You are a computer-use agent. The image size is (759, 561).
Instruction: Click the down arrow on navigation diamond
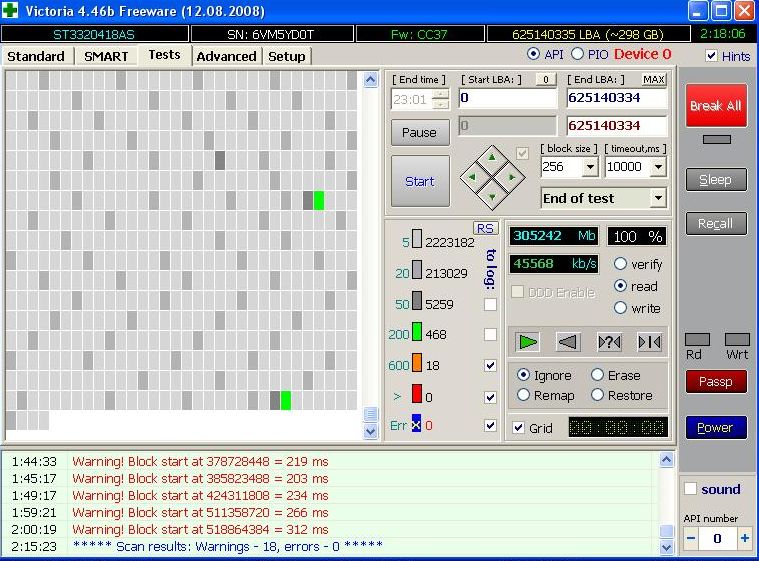[x=492, y=197]
